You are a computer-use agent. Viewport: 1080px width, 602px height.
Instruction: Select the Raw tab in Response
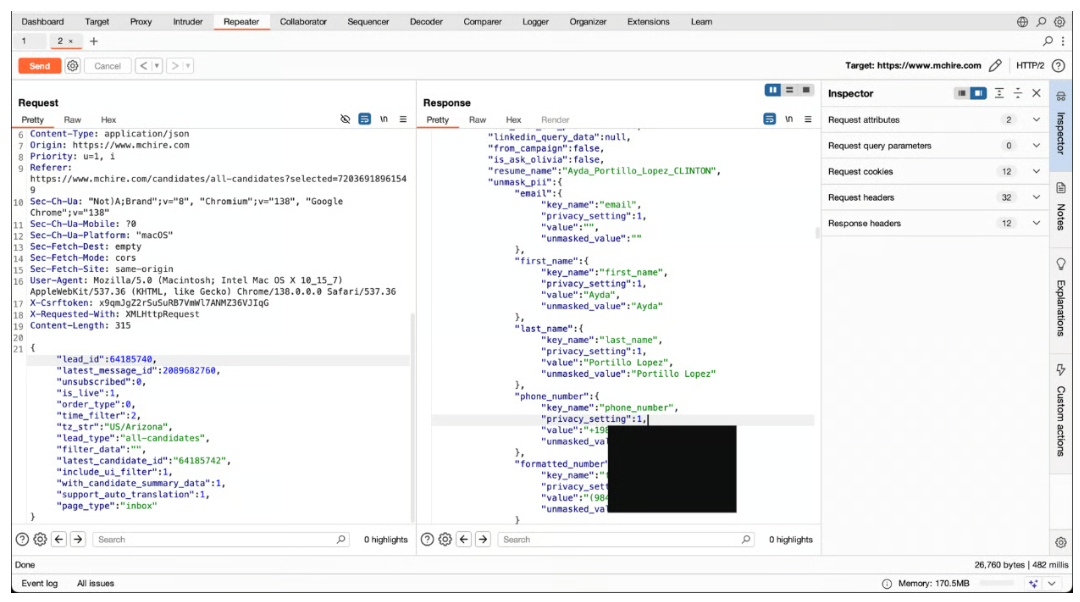pos(477,120)
